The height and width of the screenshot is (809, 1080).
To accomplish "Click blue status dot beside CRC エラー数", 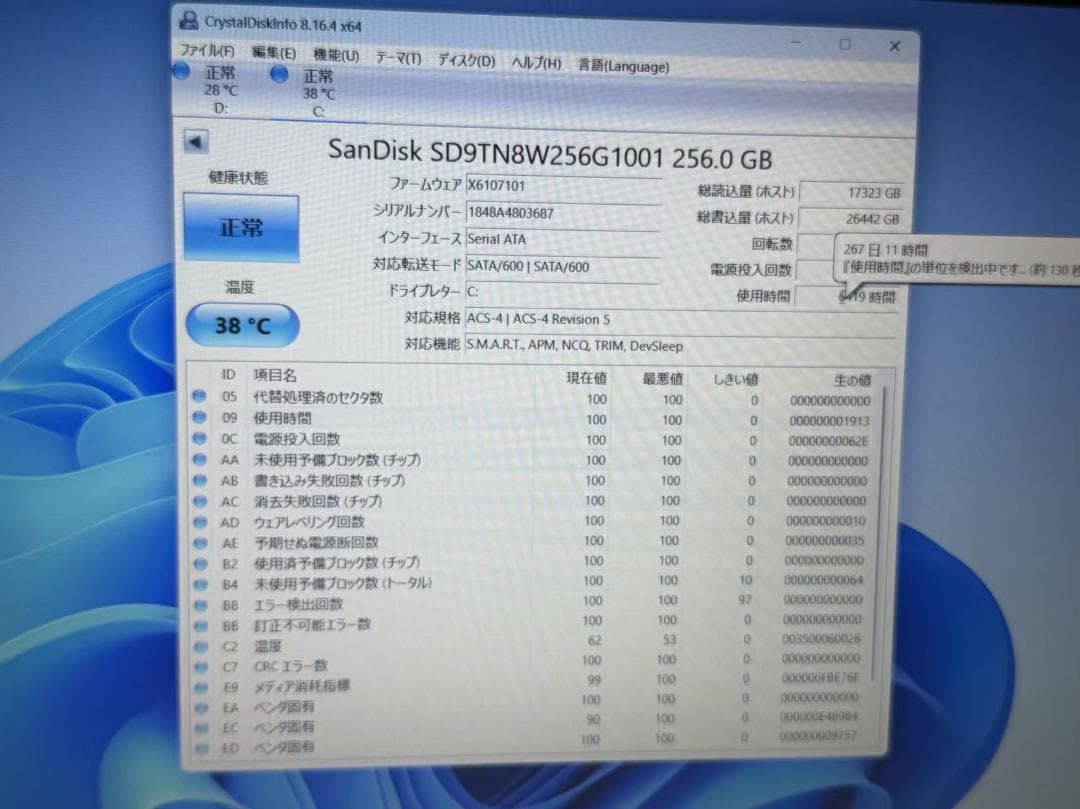I will tap(200, 664).
